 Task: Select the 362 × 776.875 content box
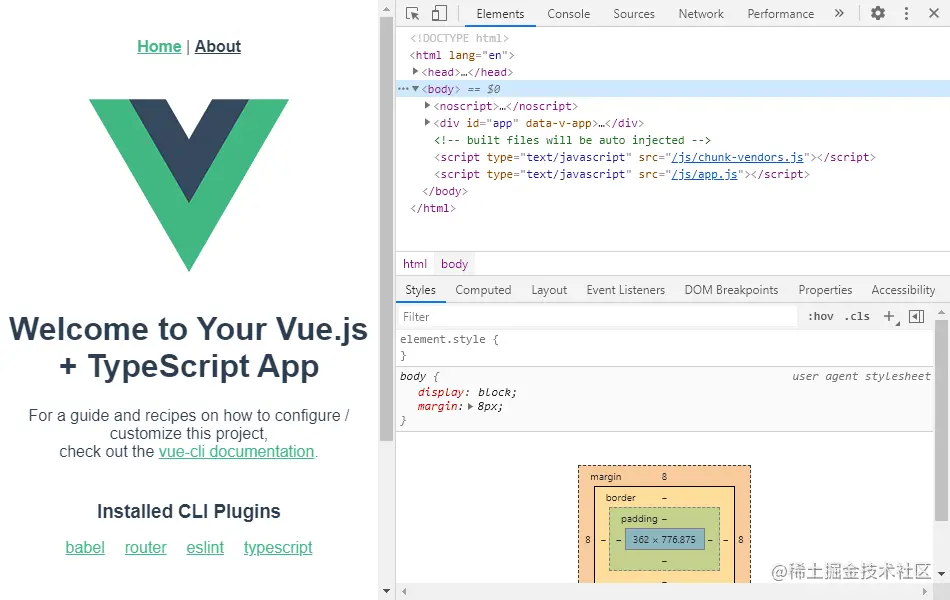coord(665,539)
